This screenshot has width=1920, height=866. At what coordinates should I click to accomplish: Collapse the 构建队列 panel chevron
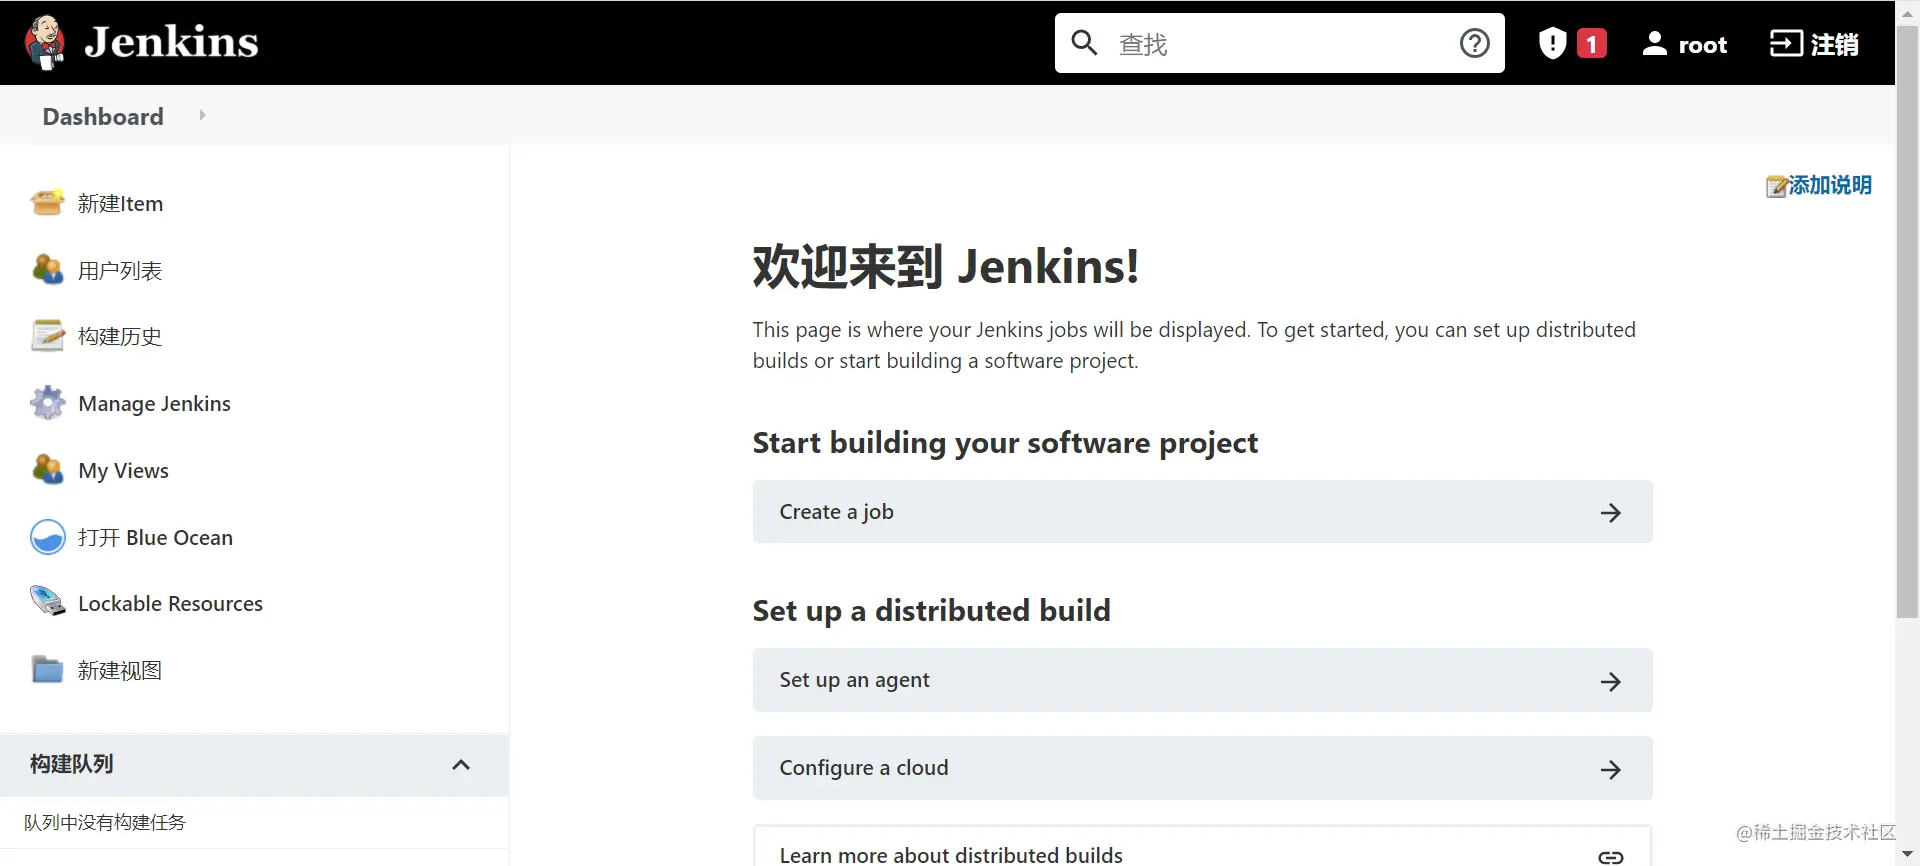point(461,765)
